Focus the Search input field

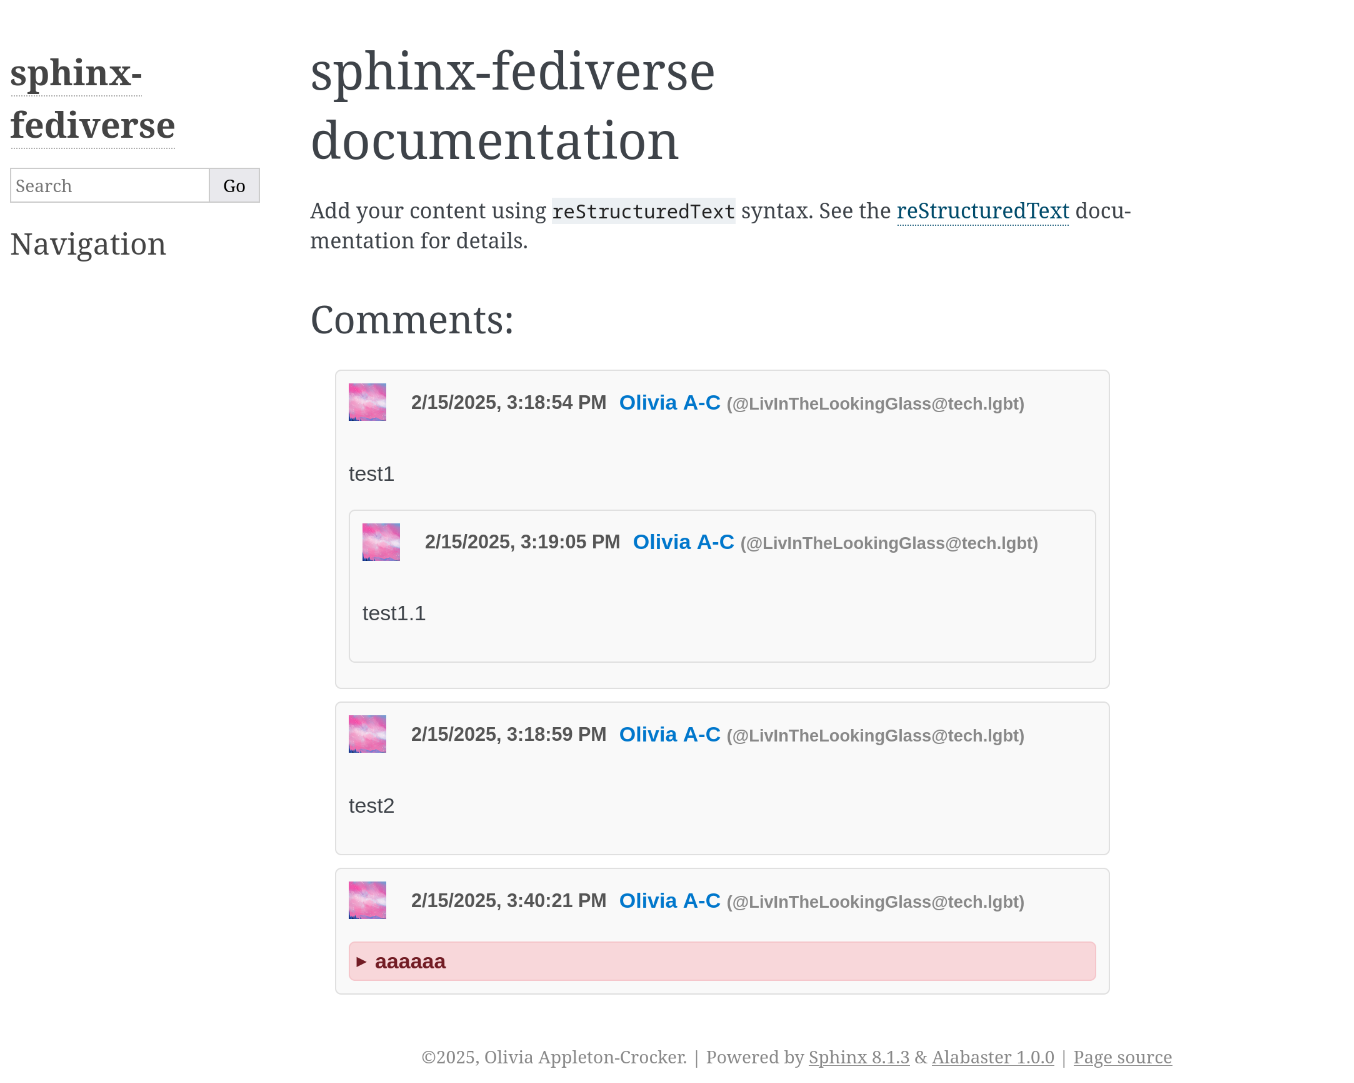point(109,185)
